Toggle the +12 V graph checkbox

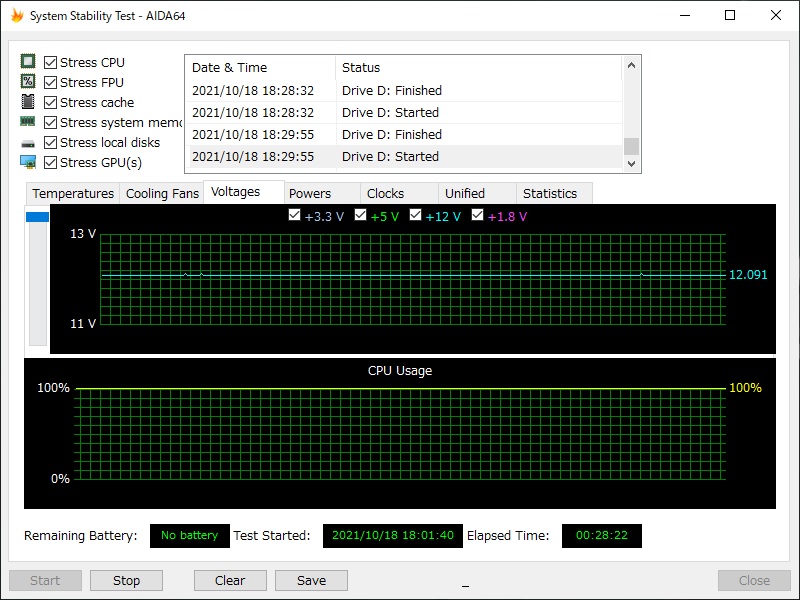pos(415,215)
